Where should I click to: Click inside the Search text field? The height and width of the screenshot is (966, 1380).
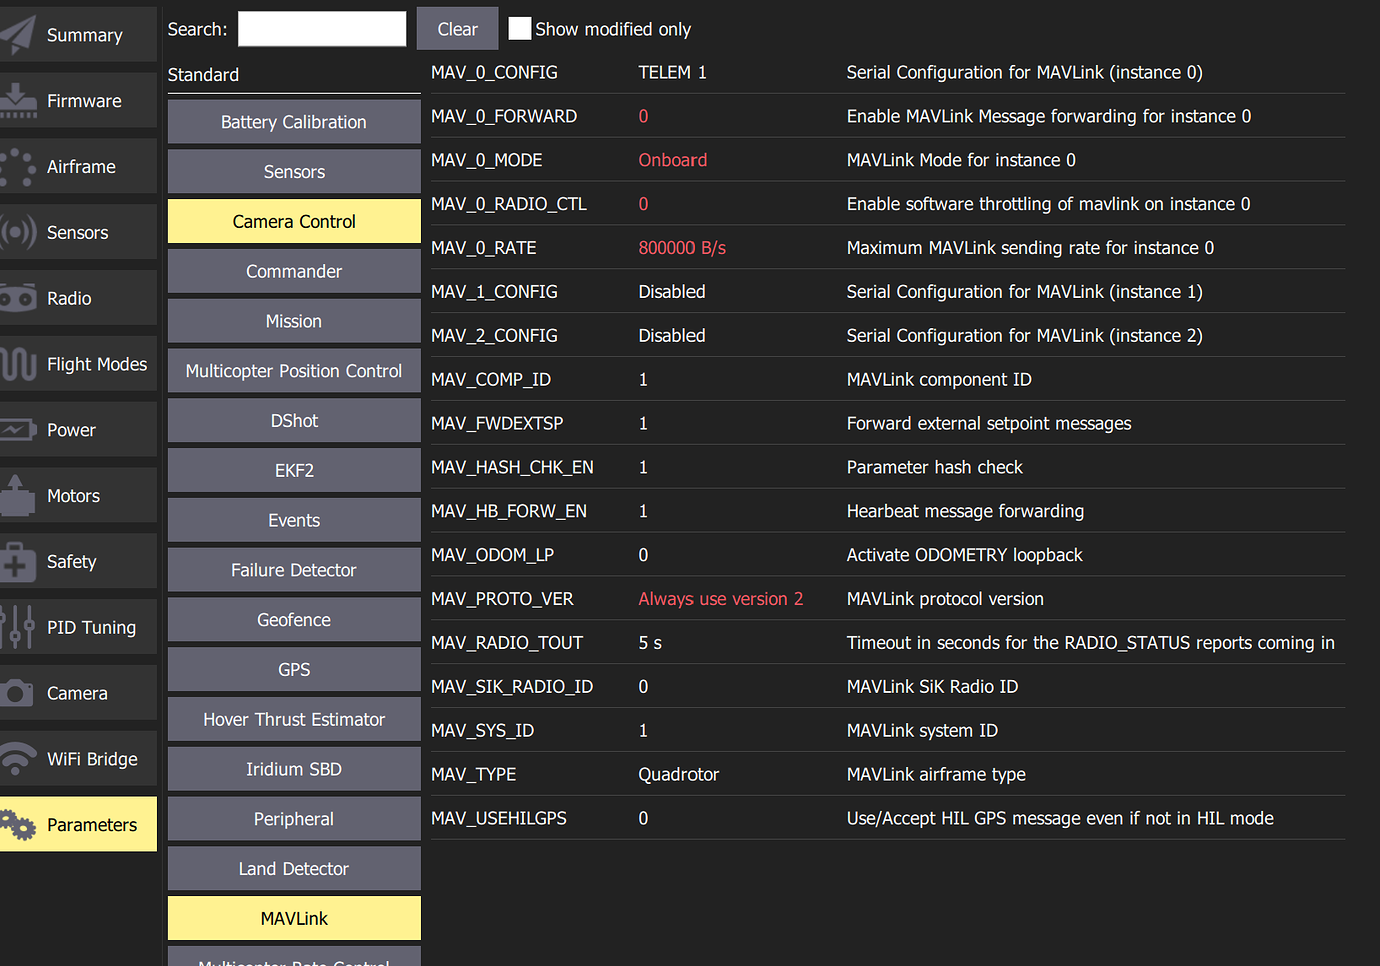[x=322, y=28]
